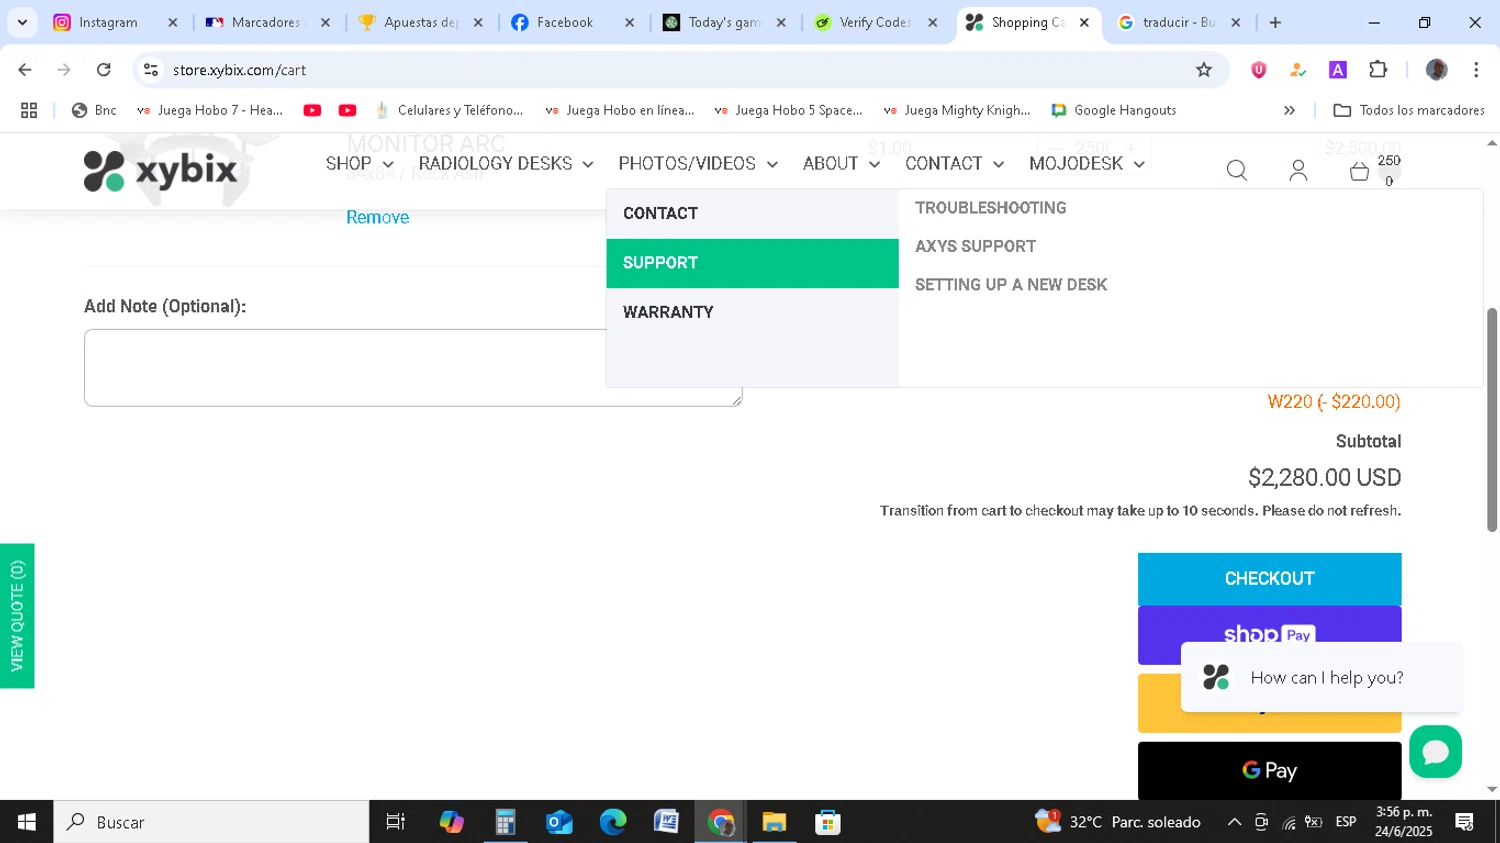Screen dimensions: 1500x843
Task: Open SETTING UP A NEW DESK link
Action: pyautogui.click(x=1011, y=285)
